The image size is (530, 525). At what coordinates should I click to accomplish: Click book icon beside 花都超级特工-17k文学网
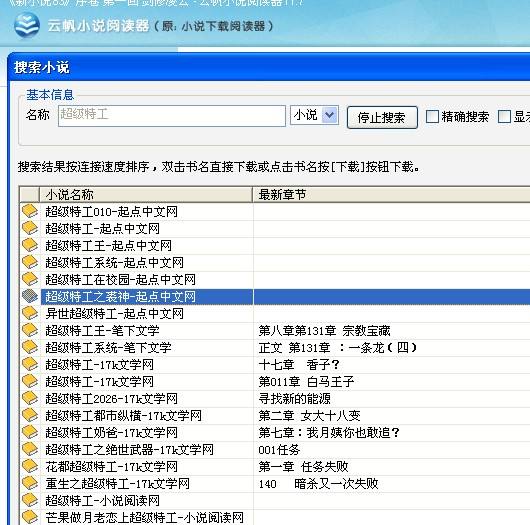pos(30,466)
